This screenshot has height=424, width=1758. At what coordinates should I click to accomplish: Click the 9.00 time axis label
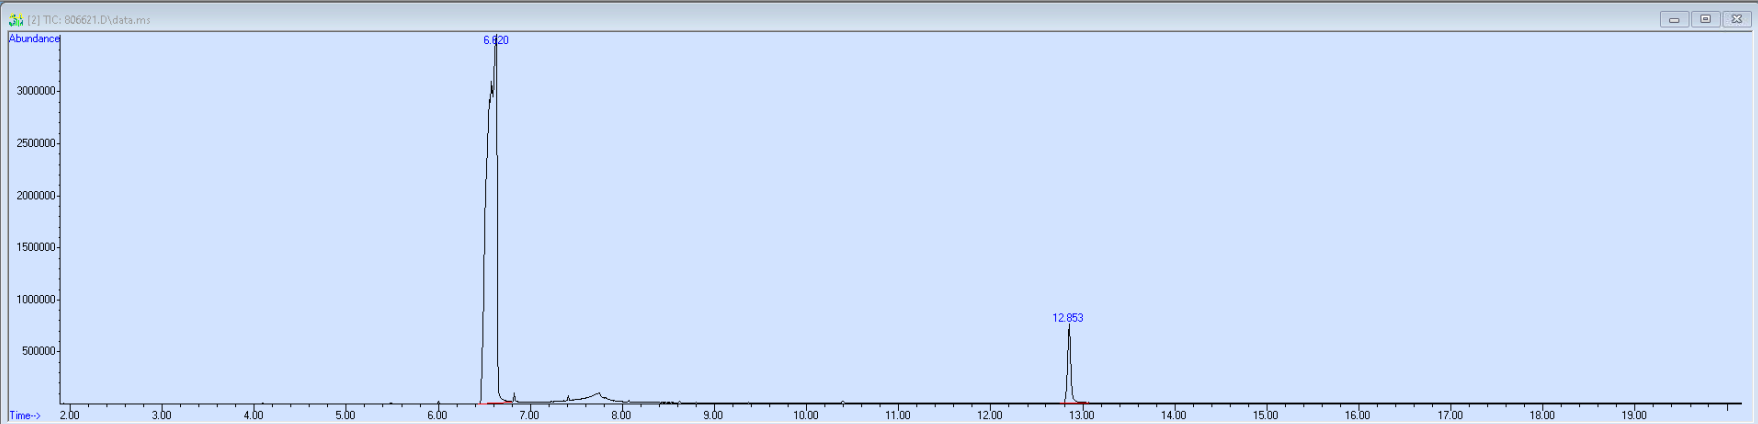coord(714,415)
